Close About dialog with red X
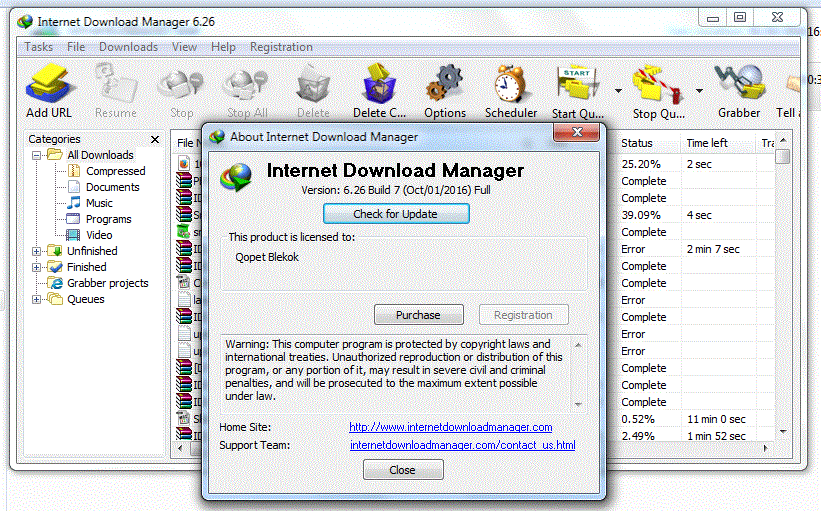 (x=576, y=132)
